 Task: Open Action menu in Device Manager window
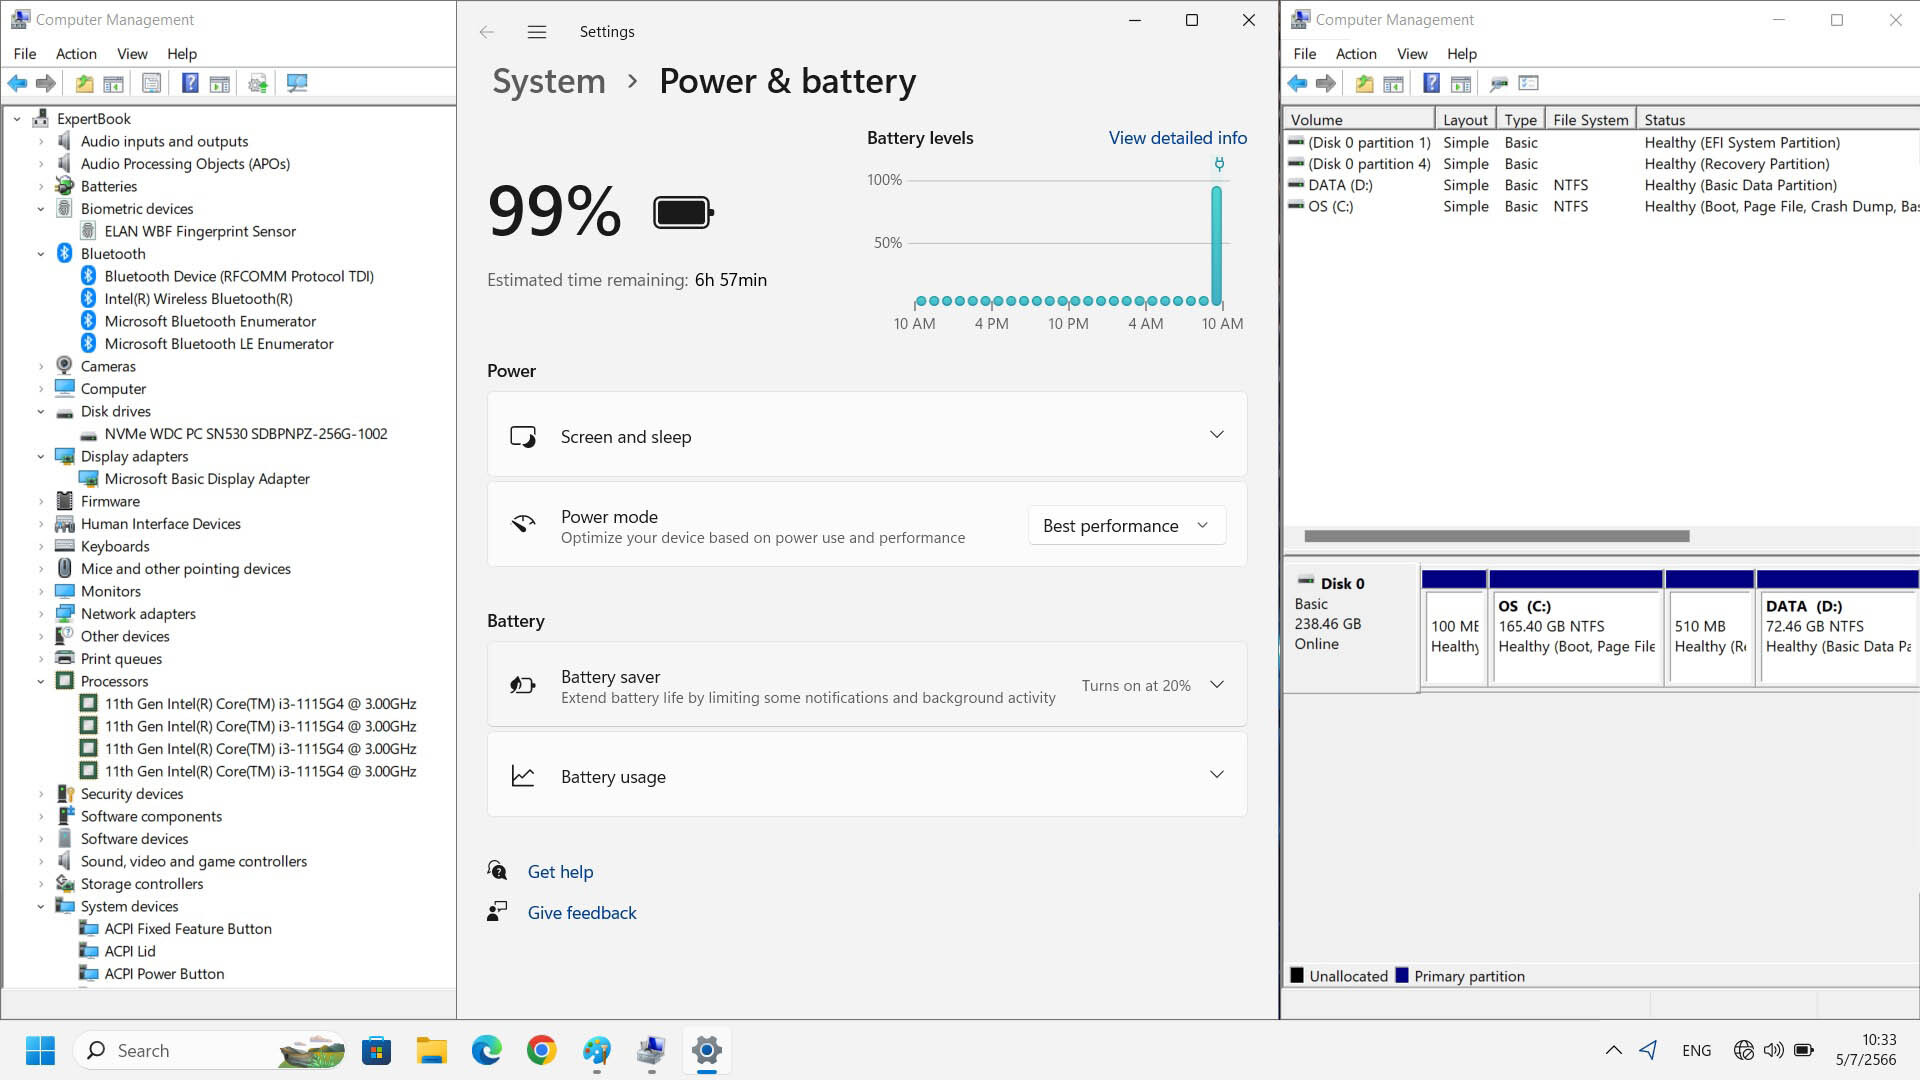76,54
